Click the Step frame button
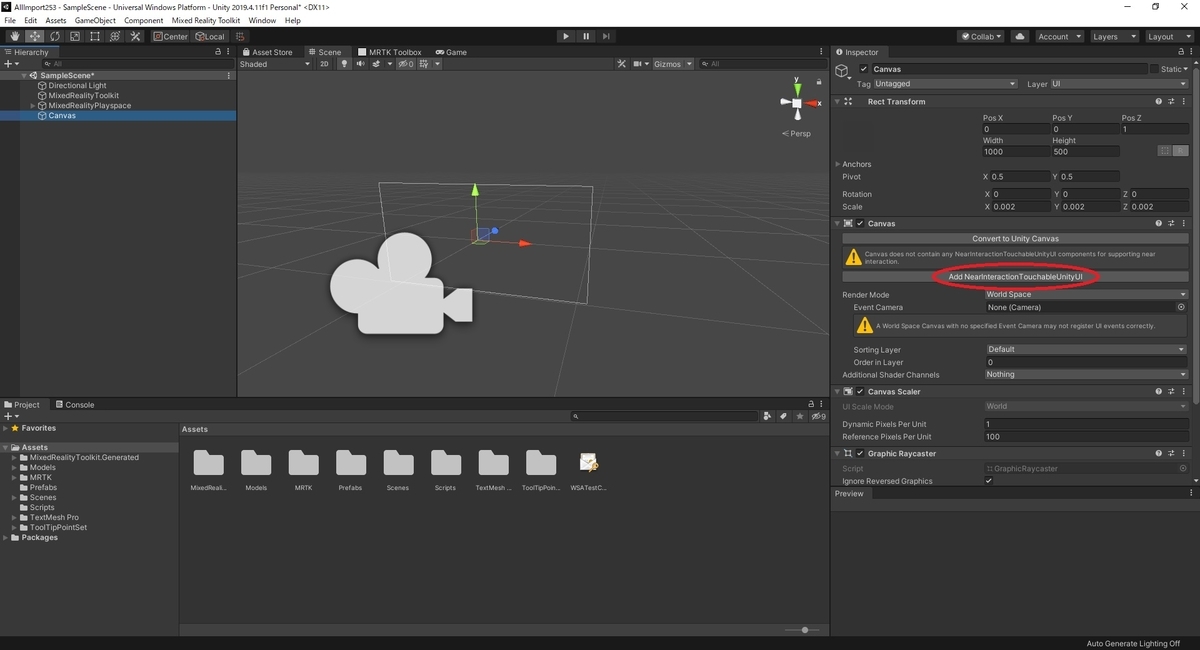 pos(606,36)
